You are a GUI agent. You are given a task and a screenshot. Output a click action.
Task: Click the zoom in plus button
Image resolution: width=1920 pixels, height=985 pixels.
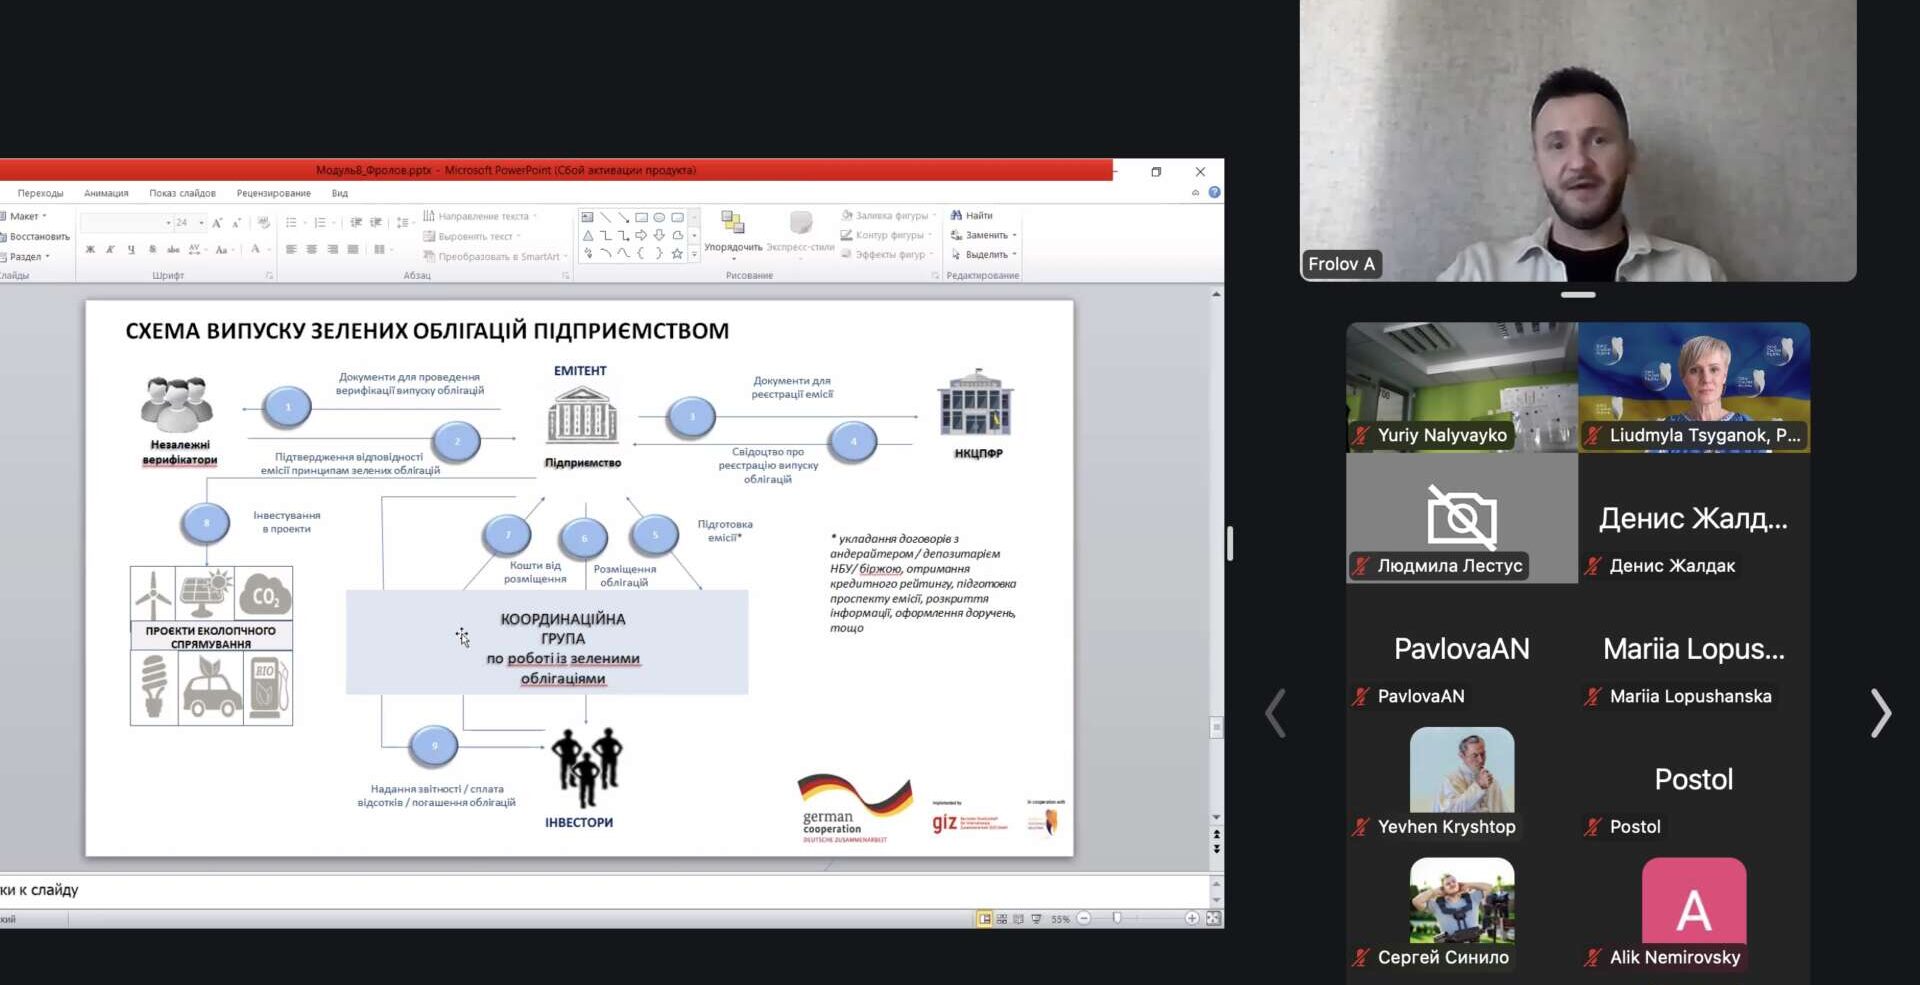point(1191,919)
